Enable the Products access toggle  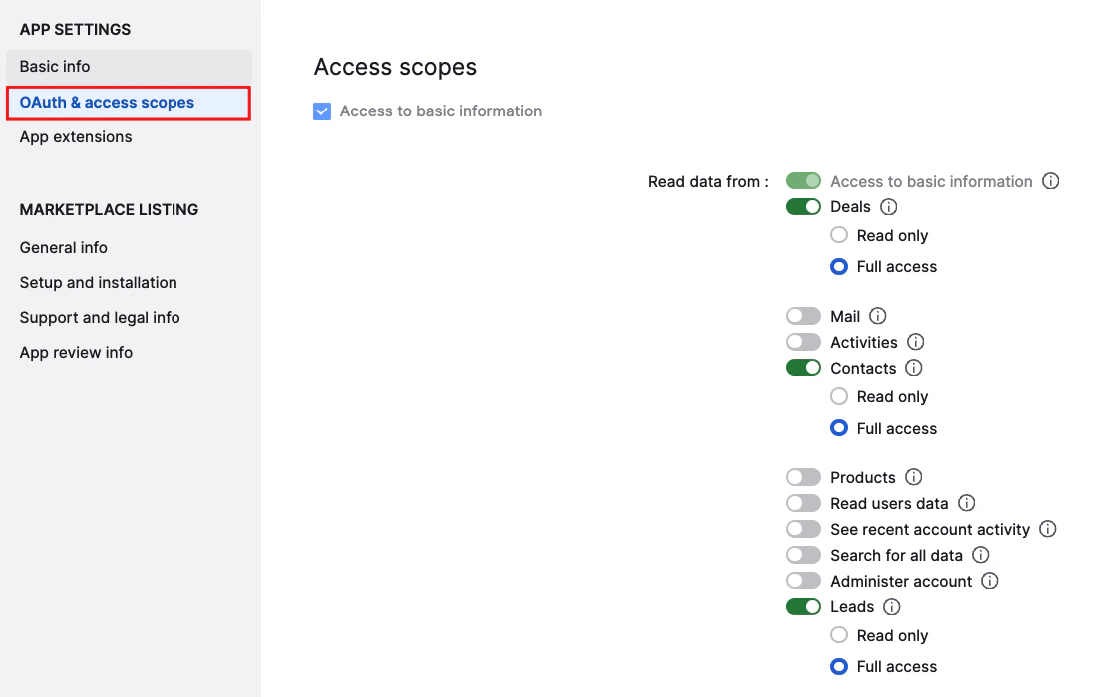(803, 477)
